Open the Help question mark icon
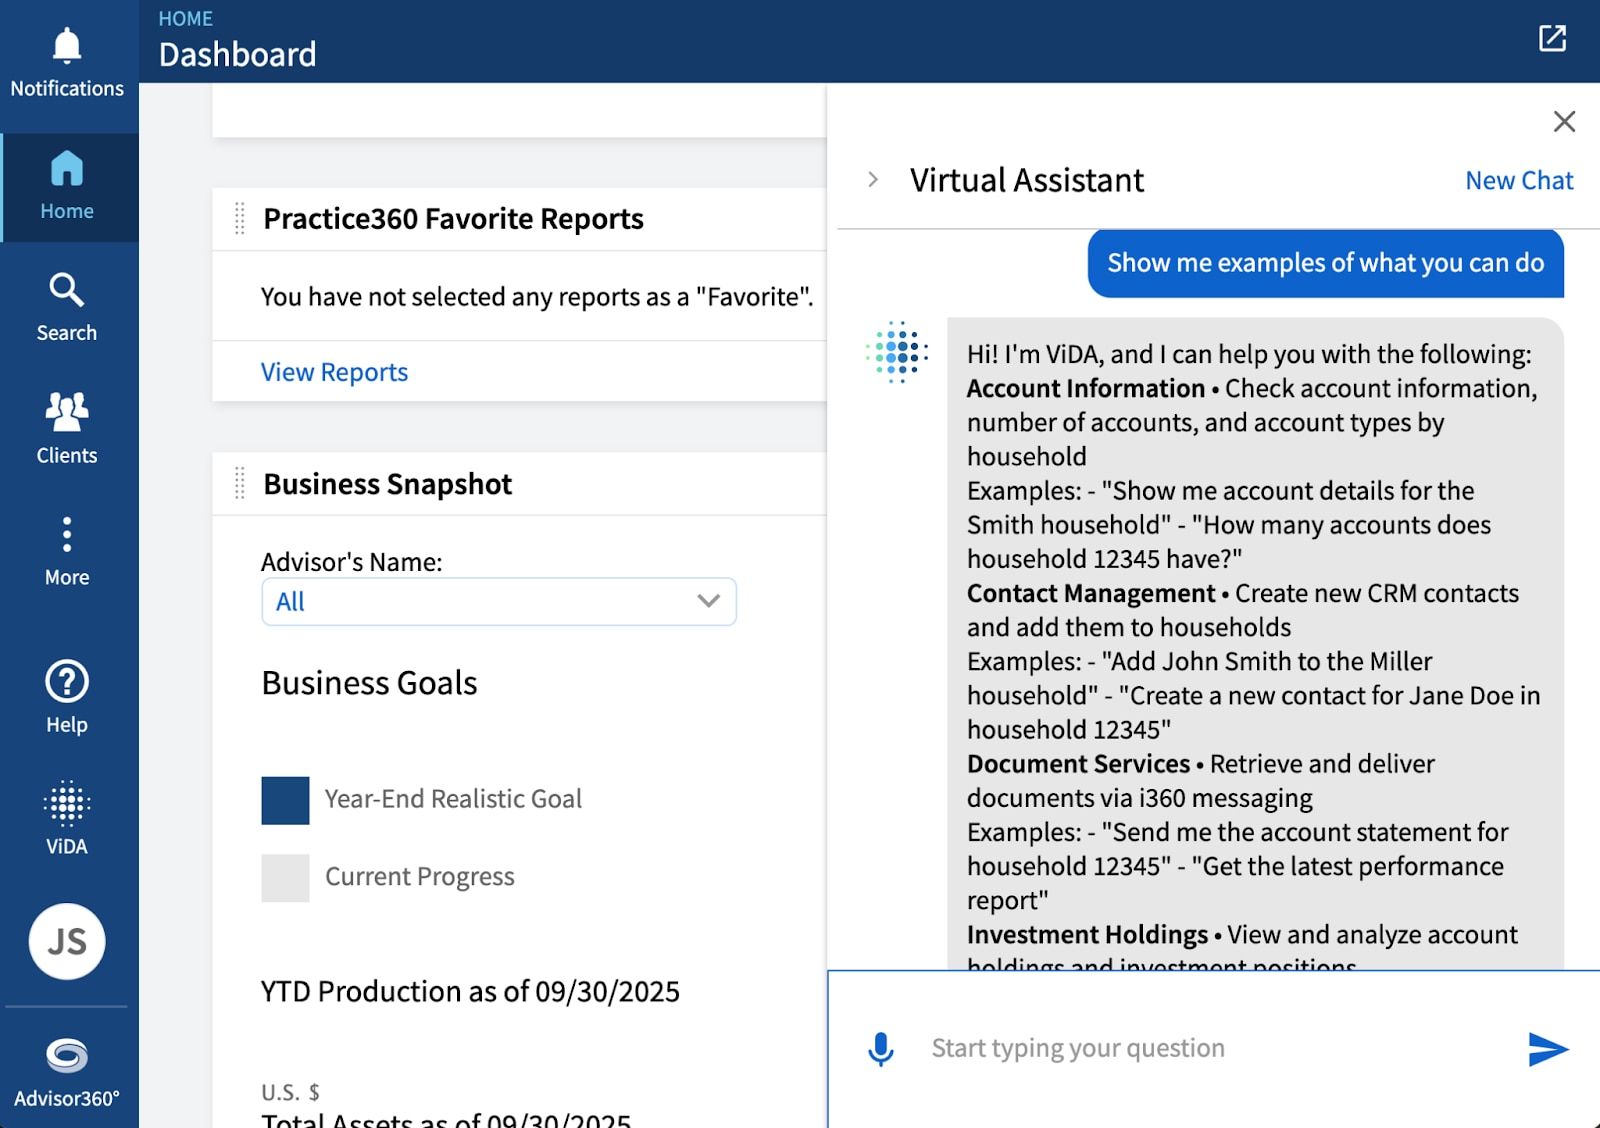 [x=67, y=682]
